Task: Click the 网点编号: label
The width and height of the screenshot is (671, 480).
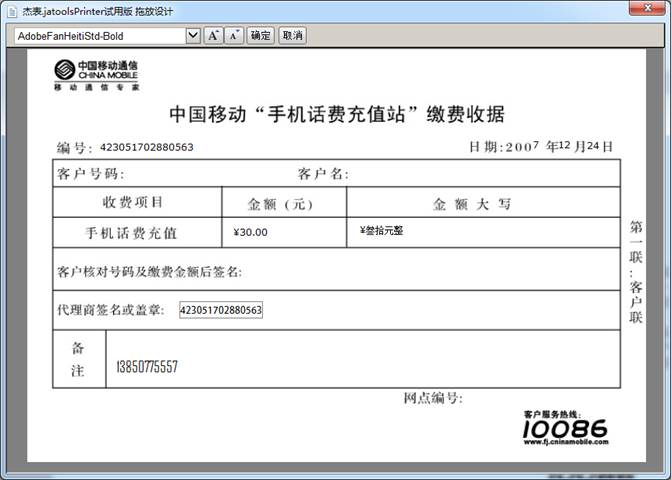Action: click(433, 398)
